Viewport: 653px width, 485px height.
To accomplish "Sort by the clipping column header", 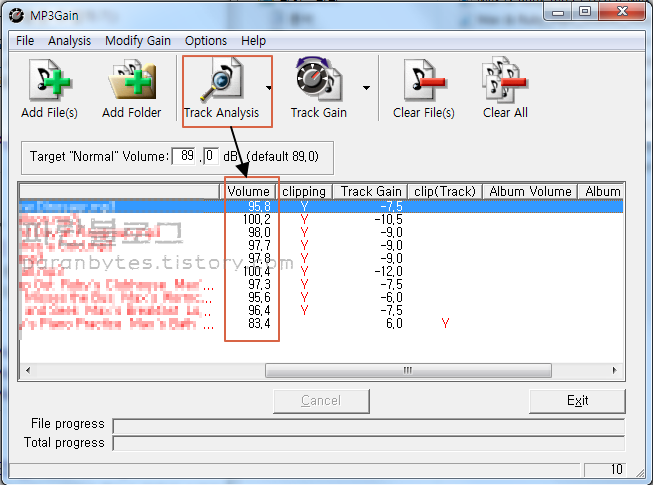I will tap(304, 192).
